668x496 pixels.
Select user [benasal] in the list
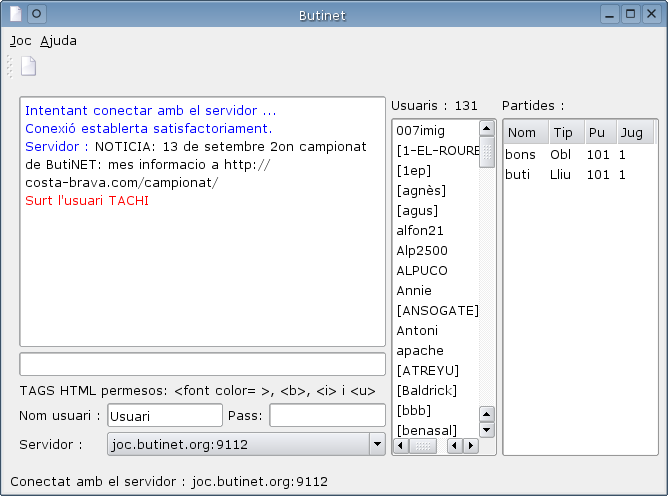(437, 430)
